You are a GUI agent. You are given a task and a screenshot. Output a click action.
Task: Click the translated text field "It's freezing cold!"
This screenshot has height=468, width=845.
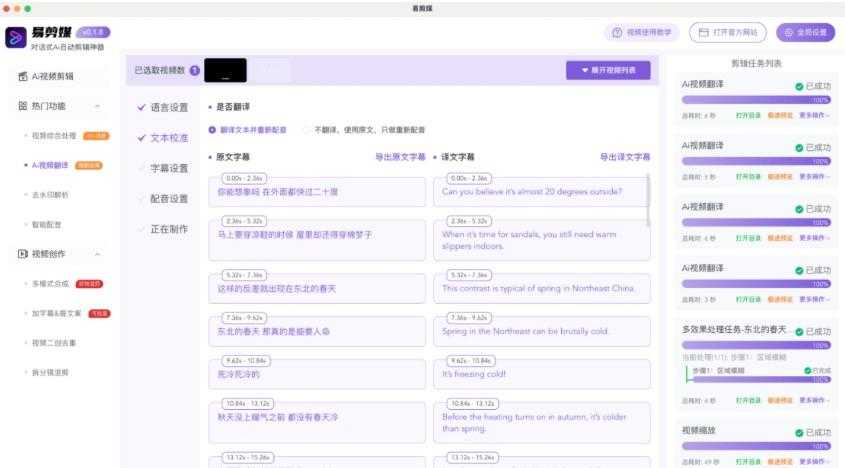pos(541,374)
